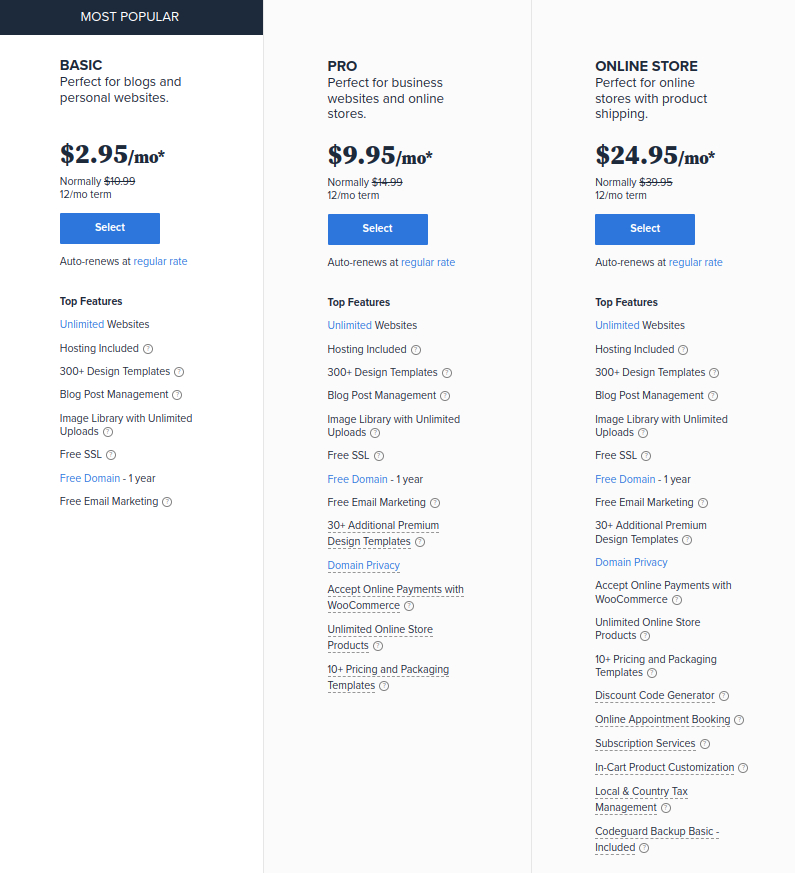Image resolution: width=795 pixels, height=873 pixels.
Task: Click info icon beside Online Store 300+ Design Templates
Action: [x=714, y=373]
